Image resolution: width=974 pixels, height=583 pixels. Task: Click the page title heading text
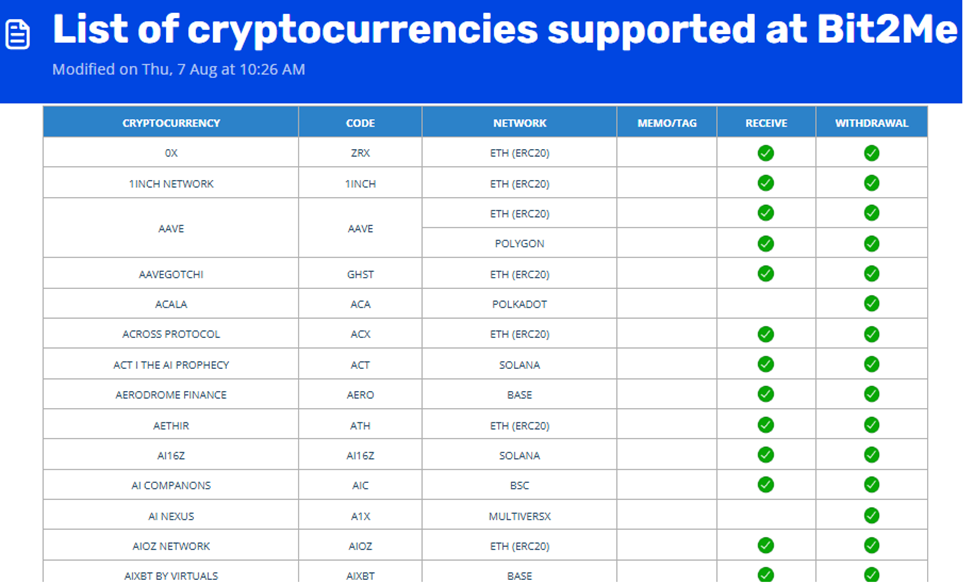504,31
